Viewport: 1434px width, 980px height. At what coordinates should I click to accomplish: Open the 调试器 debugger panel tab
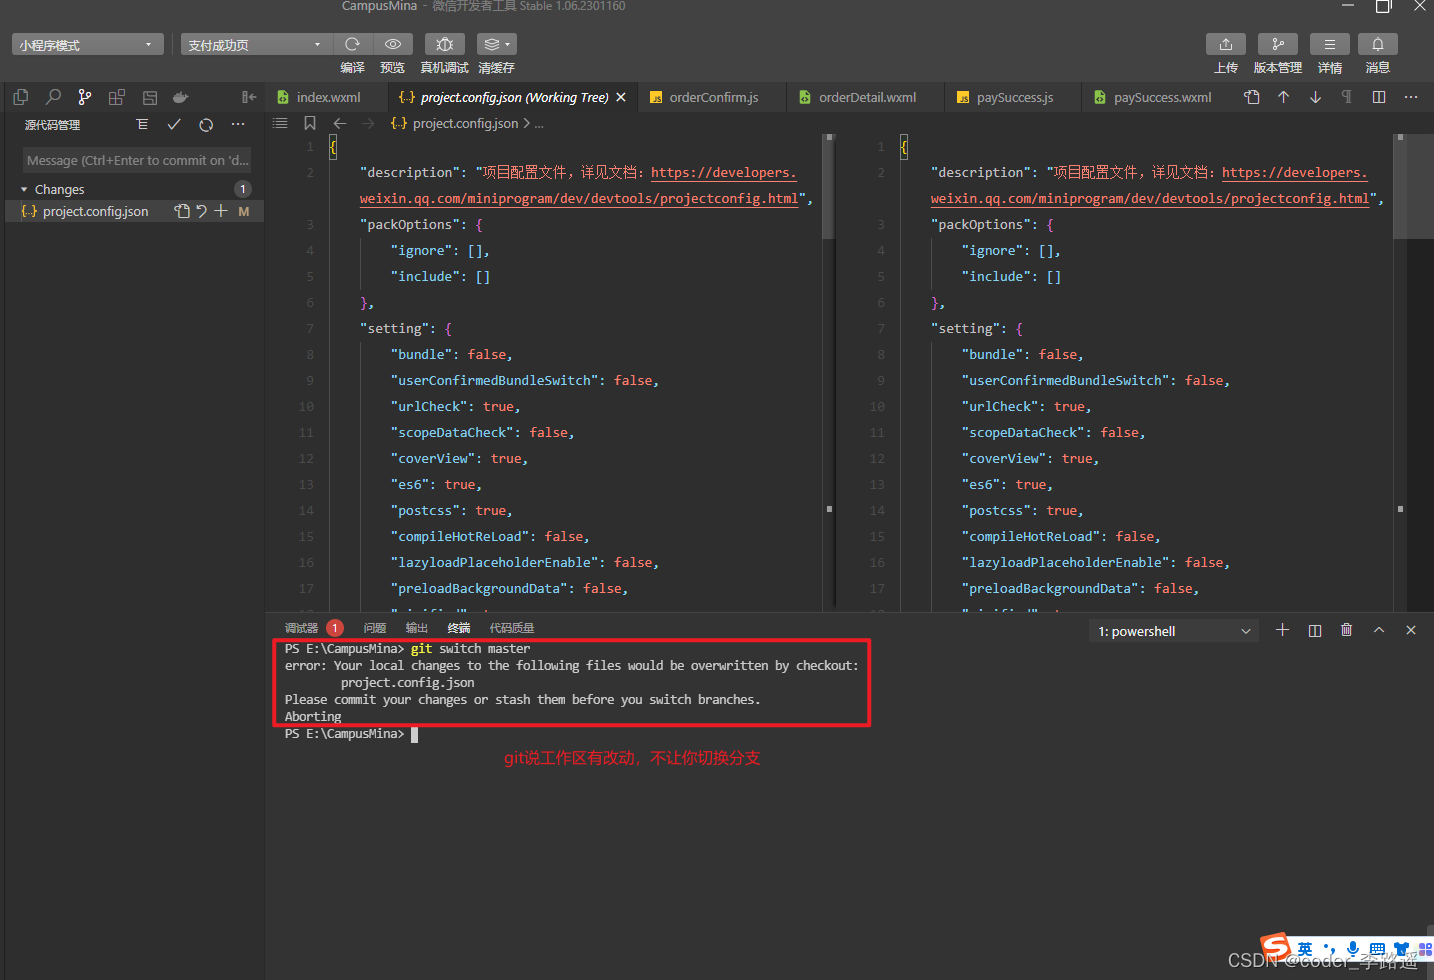(301, 628)
